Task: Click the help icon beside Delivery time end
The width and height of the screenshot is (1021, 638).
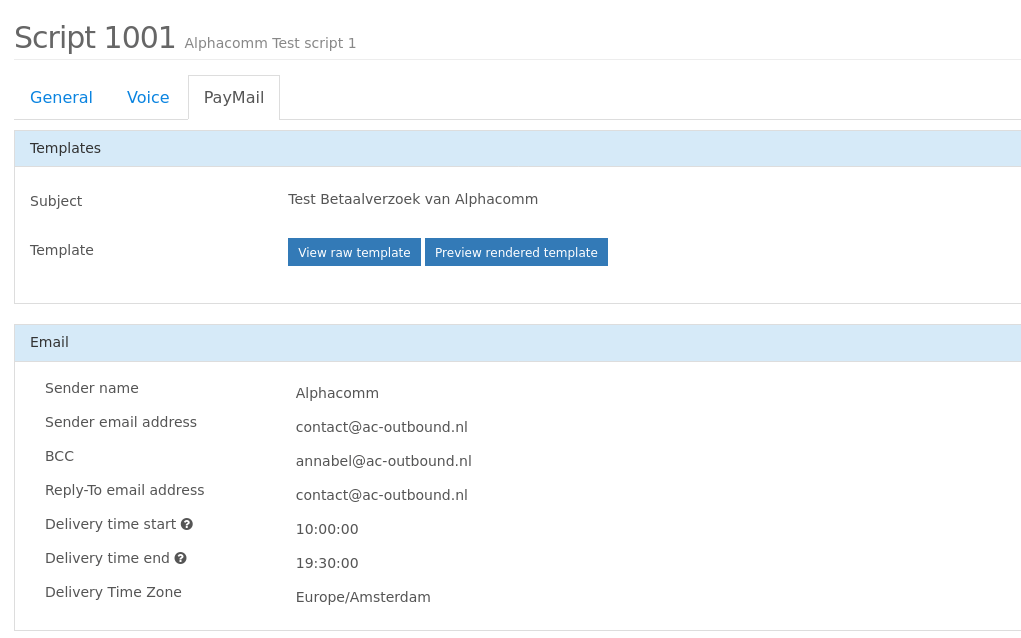Action: coord(180,558)
